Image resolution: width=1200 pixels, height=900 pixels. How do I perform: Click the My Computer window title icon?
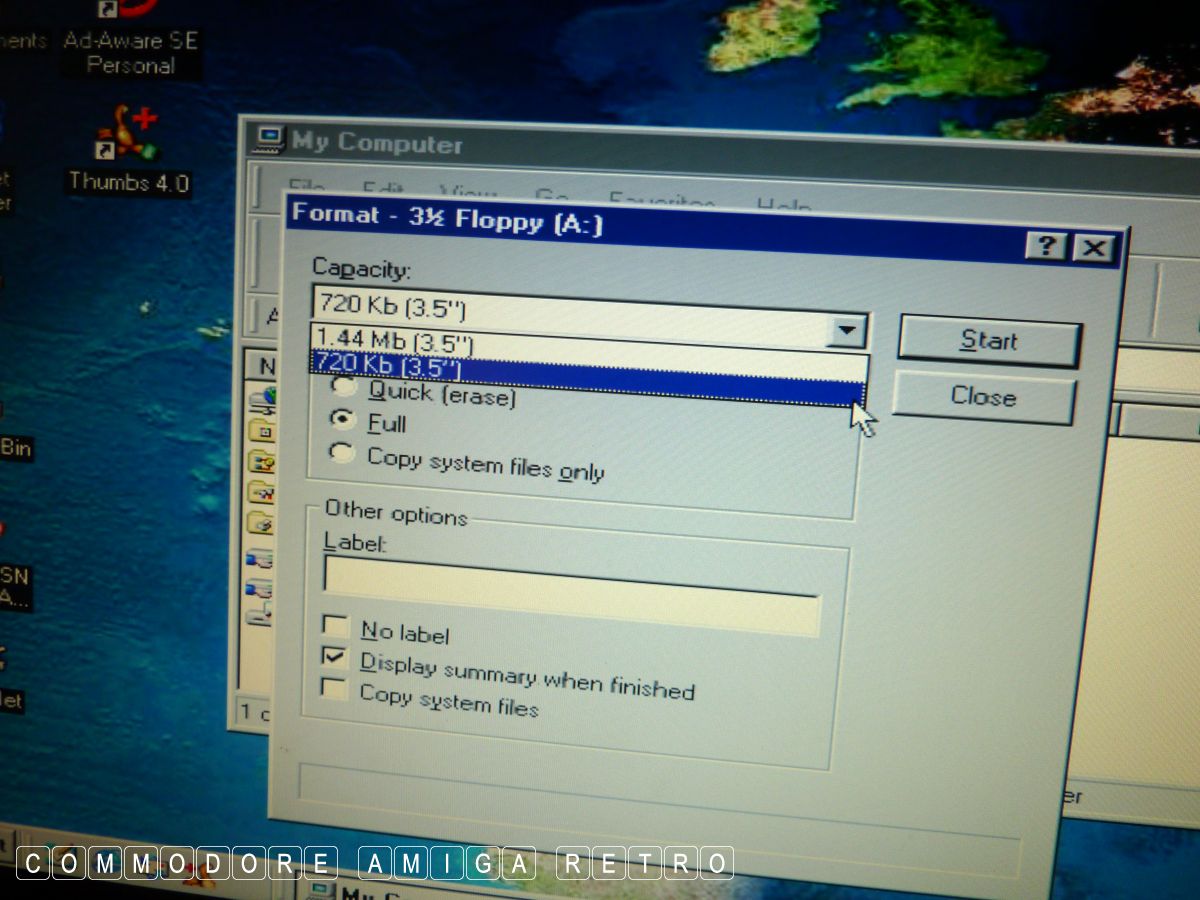click(269, 139)
